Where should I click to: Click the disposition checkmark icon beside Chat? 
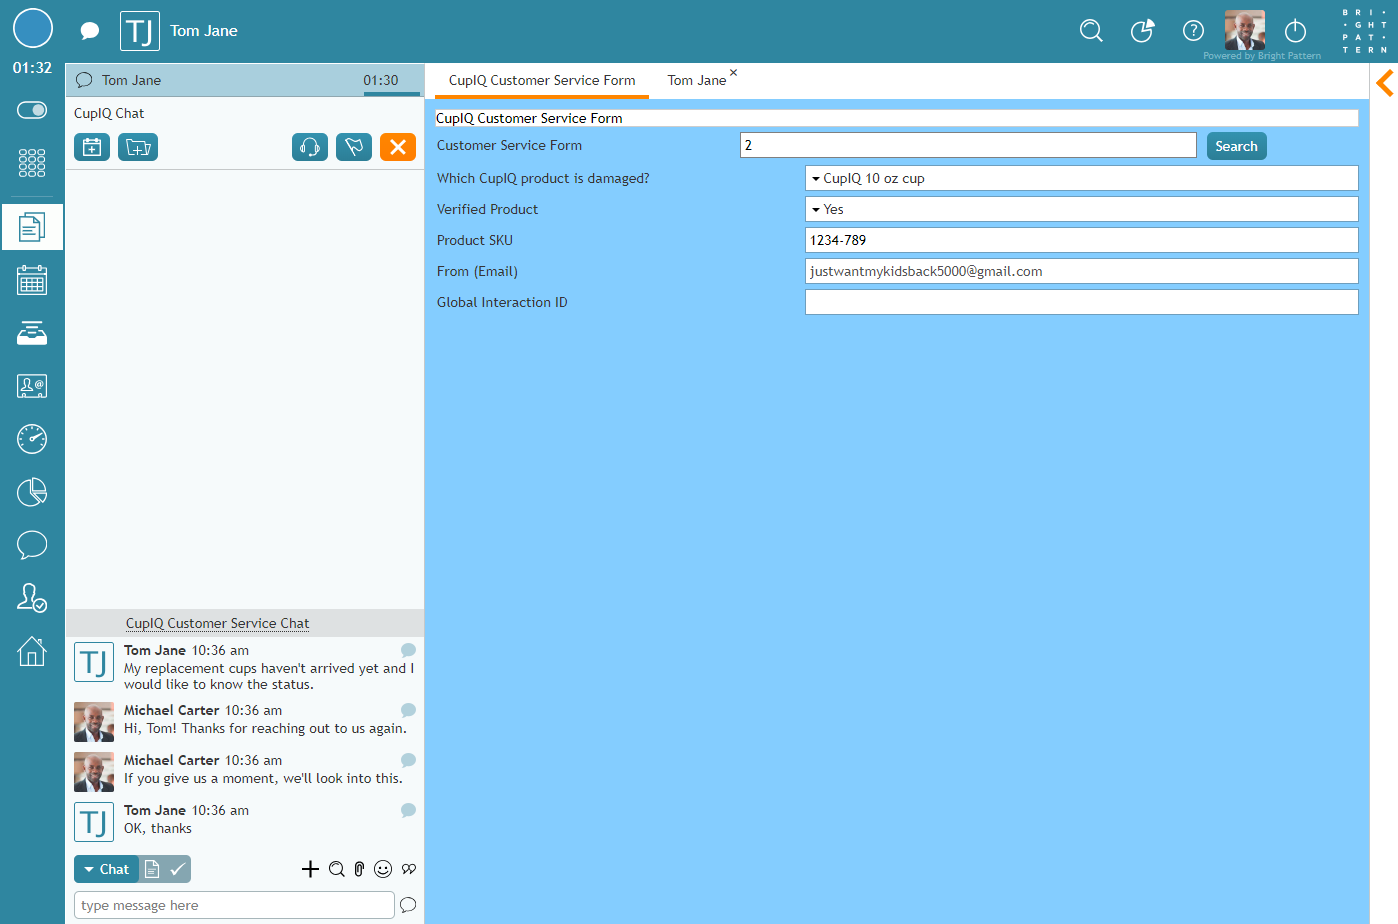click(177, 869)
